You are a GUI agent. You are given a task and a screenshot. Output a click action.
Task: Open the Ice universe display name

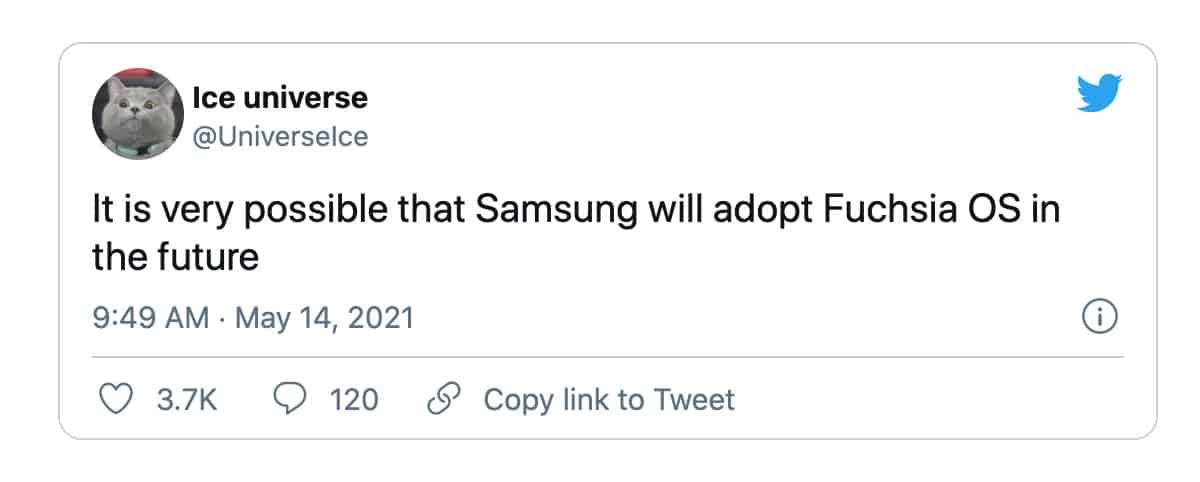tap(279, 98)
